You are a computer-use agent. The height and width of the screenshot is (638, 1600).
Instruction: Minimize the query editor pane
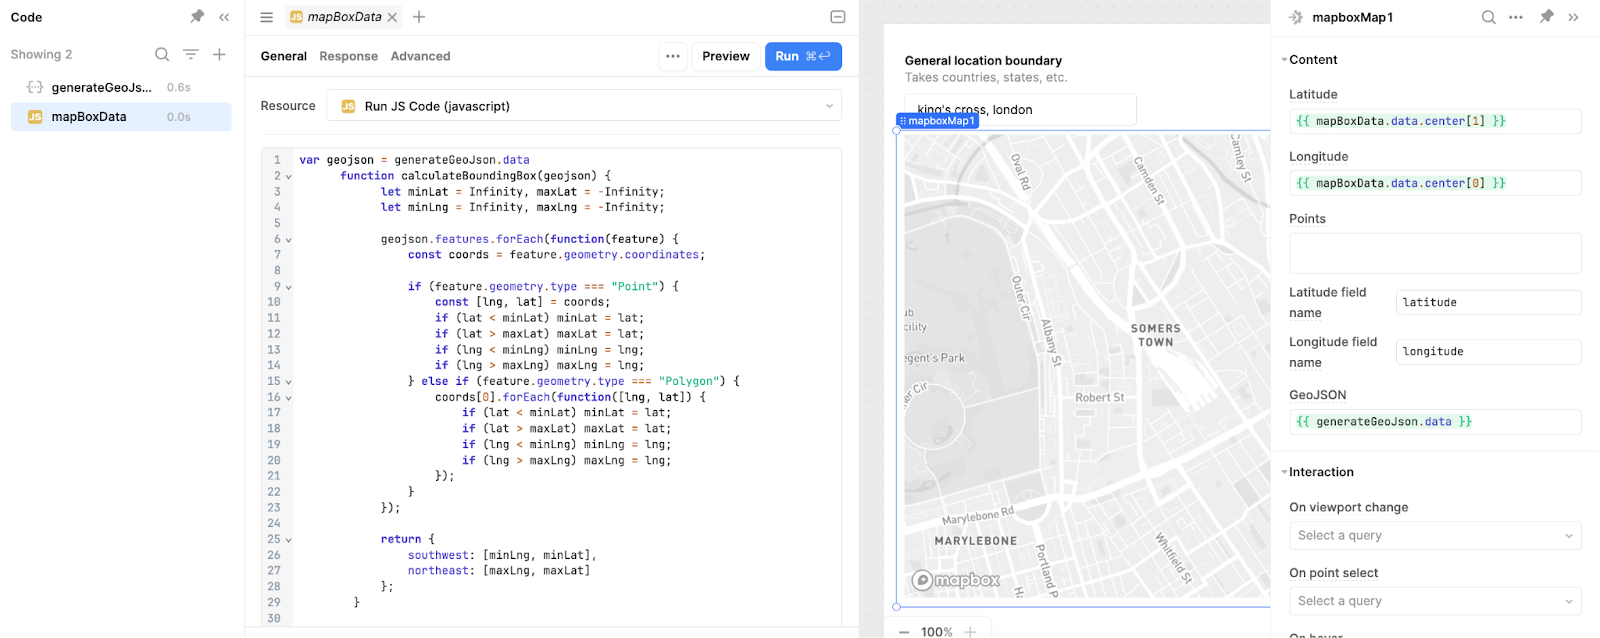click(838, 17)
